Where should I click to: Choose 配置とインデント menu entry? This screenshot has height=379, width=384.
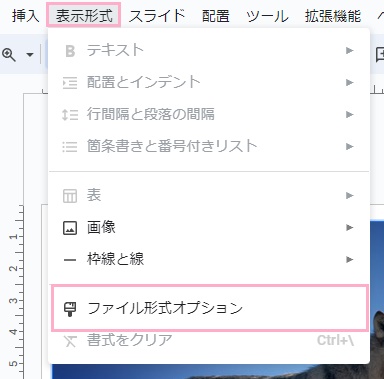pyautogui.click(x=209, y=82)
